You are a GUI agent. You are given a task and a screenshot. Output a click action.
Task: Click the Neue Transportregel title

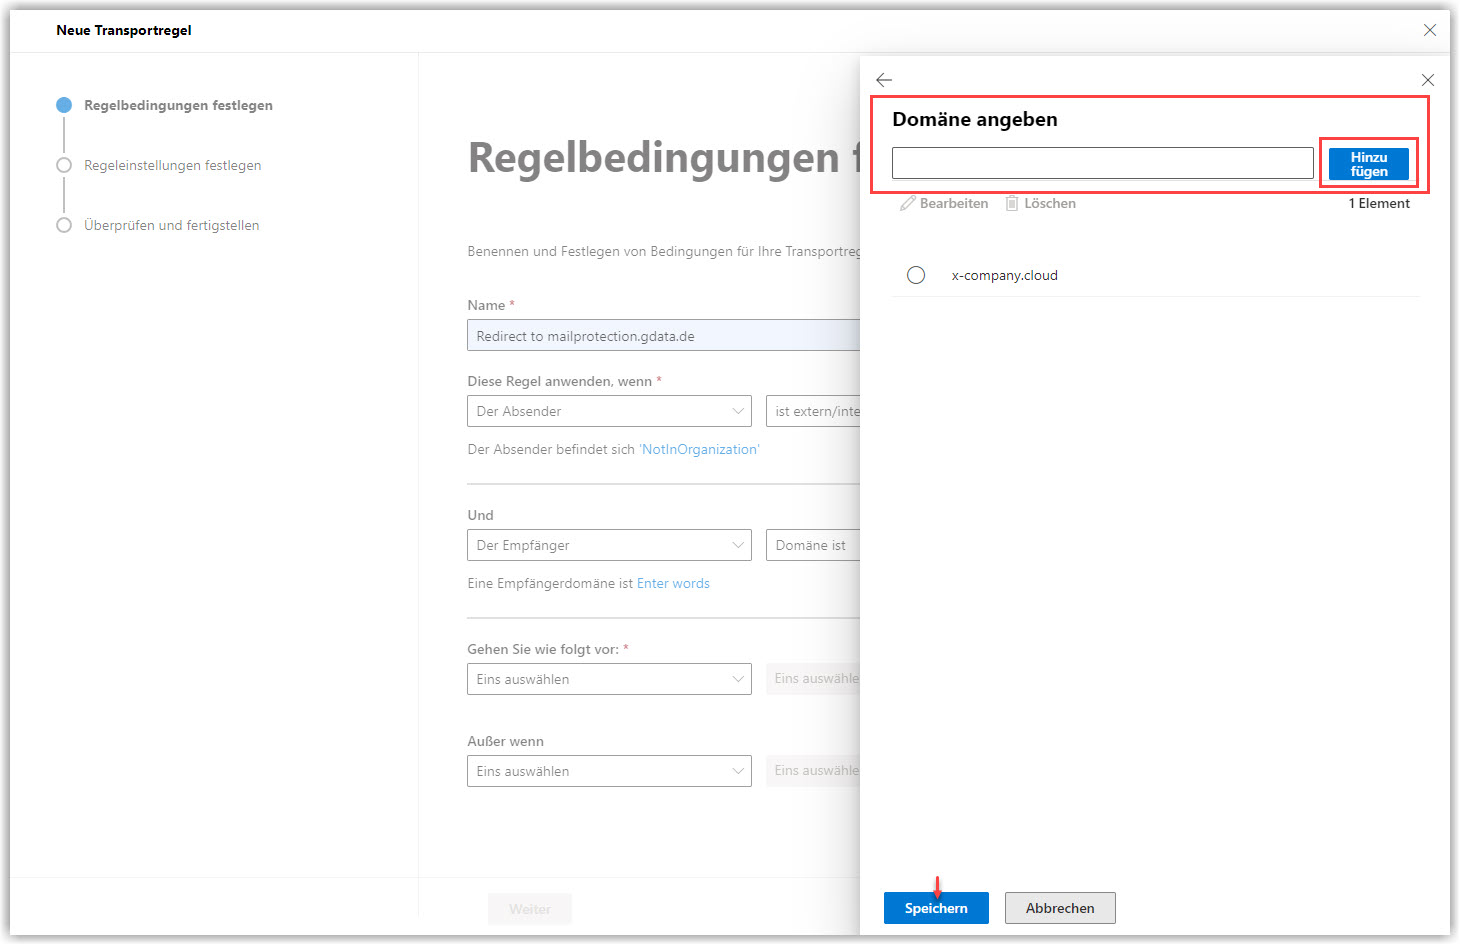coord(124,30)
